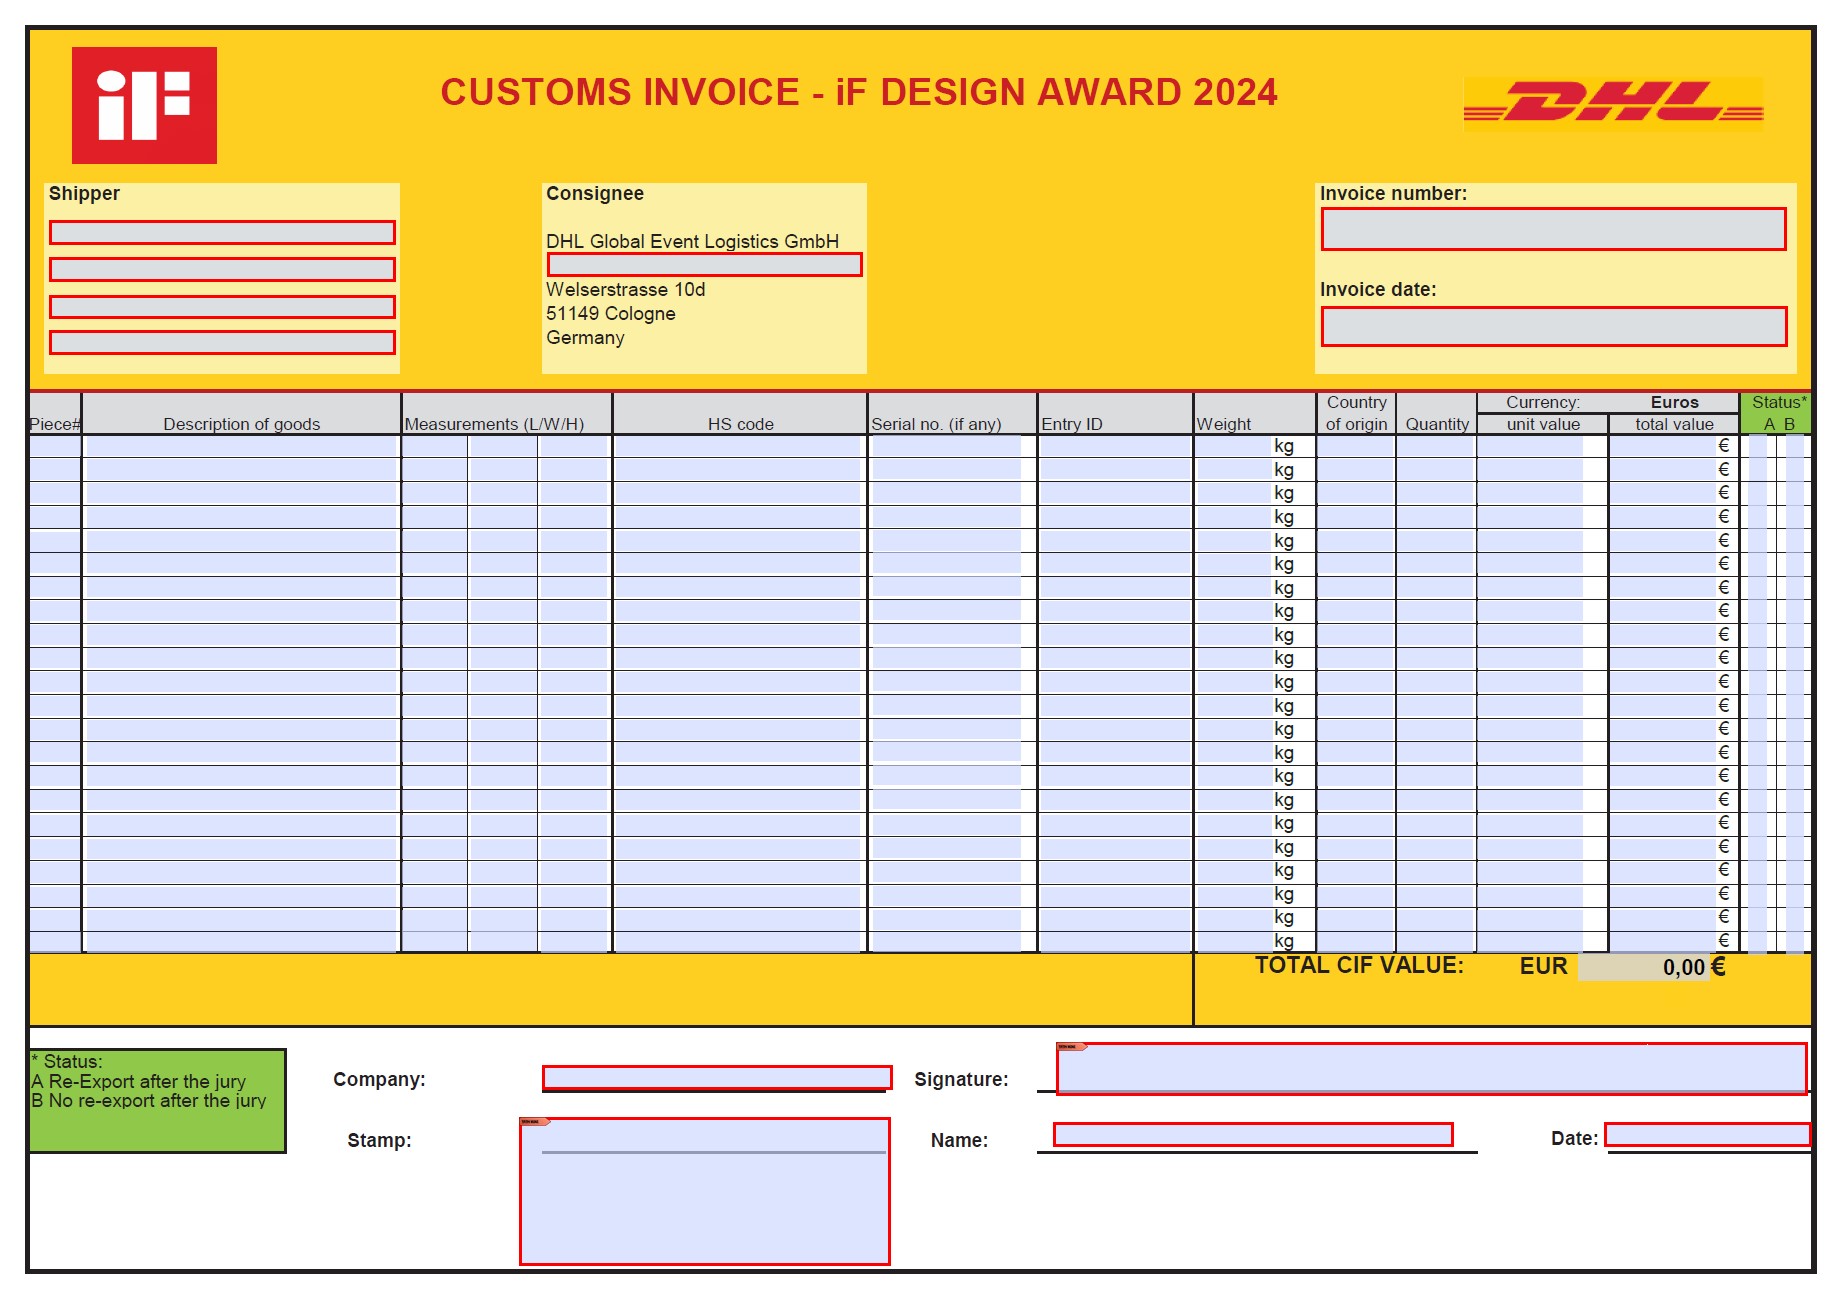Click the Invoice number: label
Screen dimensions: 1842x1300
(1393, 193)
